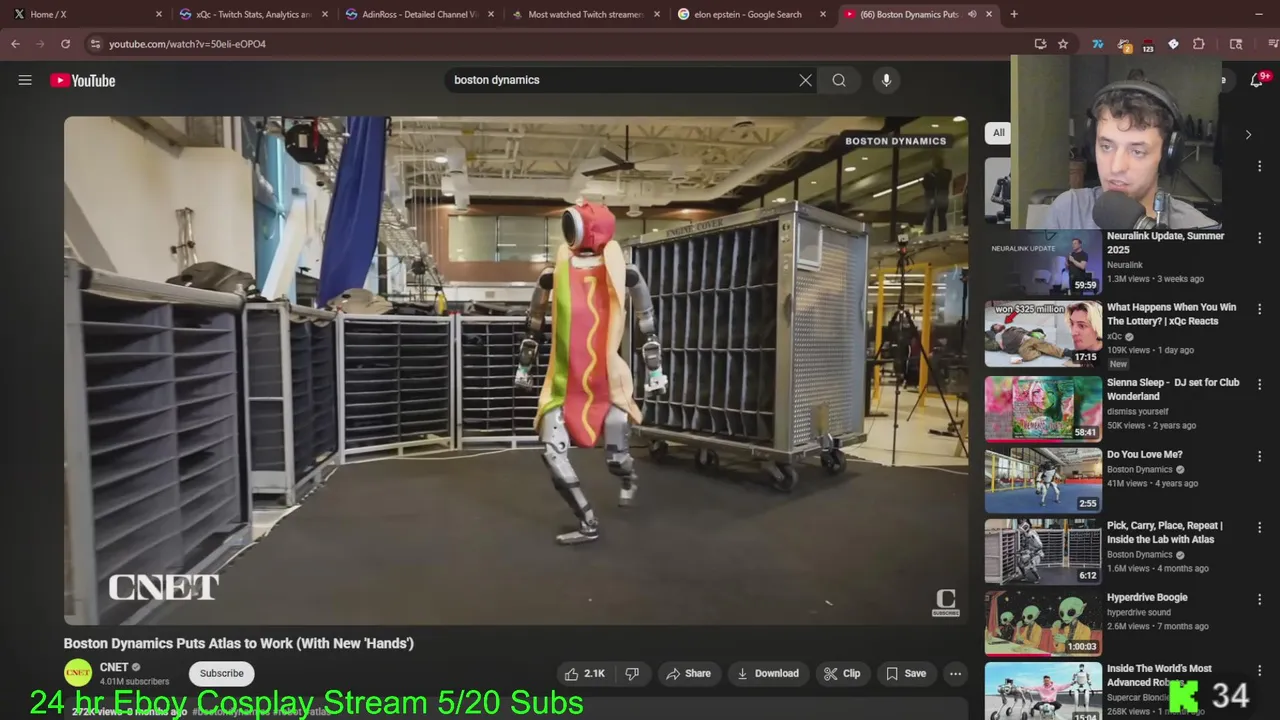Open the Sienna Sleep DJ set thumbnail

[x=1043, y=409]
